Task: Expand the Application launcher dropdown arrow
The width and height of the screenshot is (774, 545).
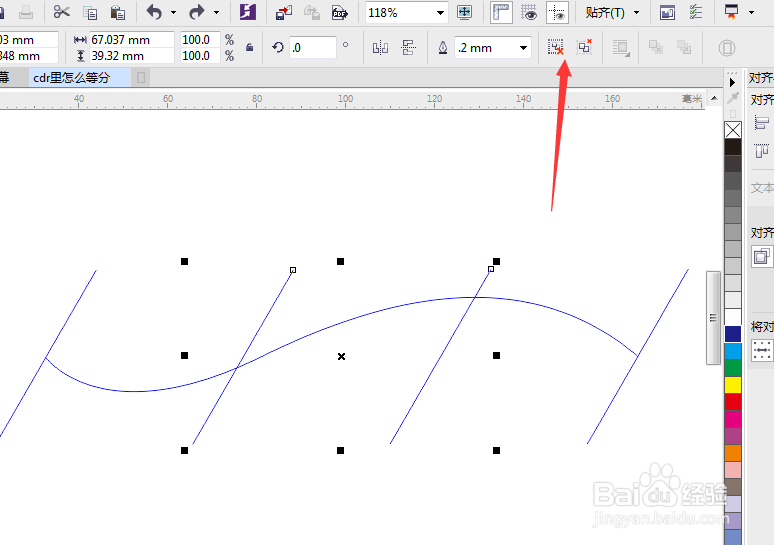Action: [751, 12]
